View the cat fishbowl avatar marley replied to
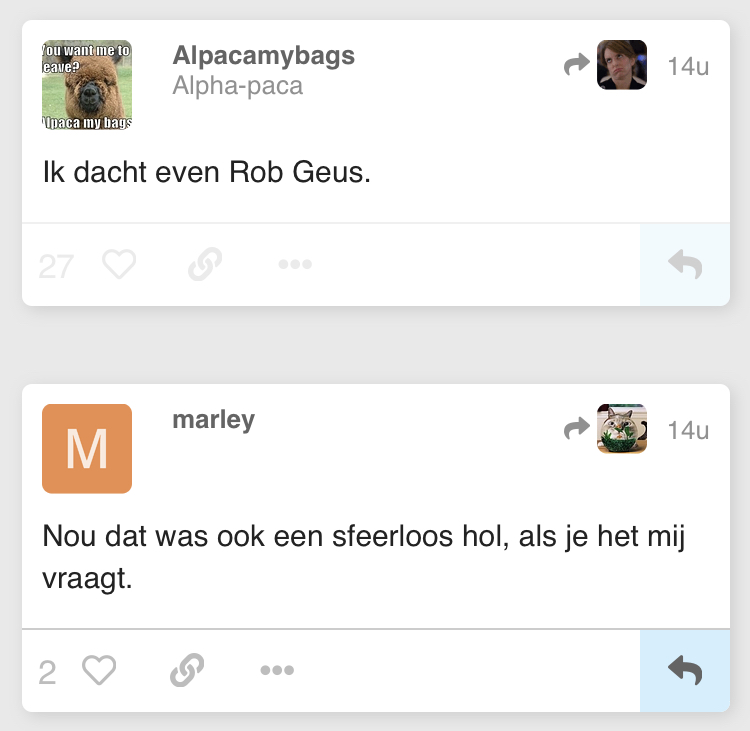This screenshot has height=731, width=750. click(x=622, y=429)
